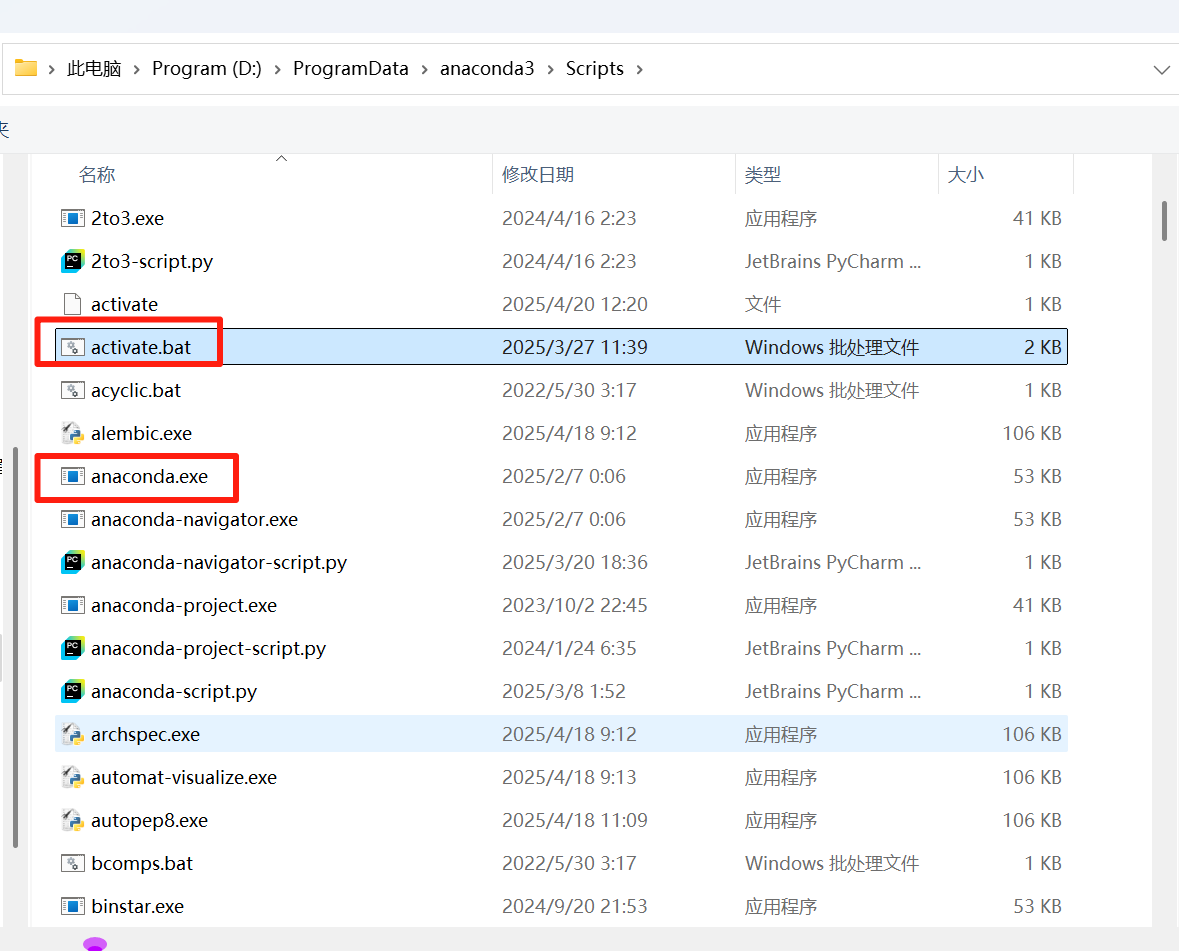The image size is (1179, 951).
Task: Select the file name binstar.exe
Action: click(x=137, y=907)
